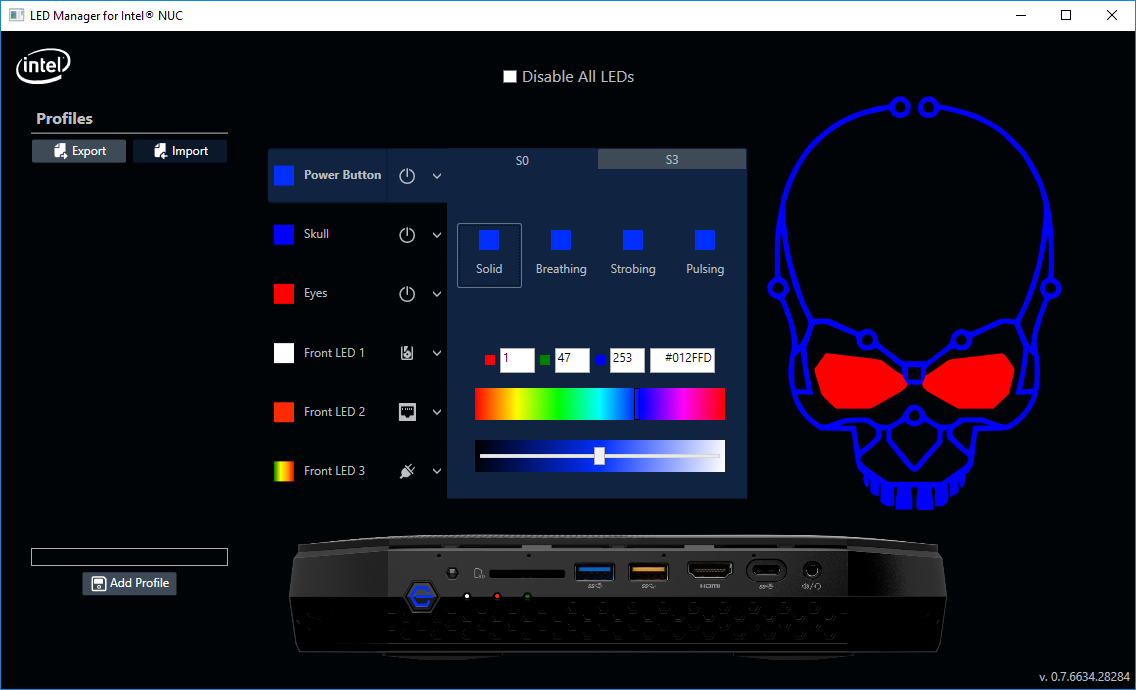Viewport: 1136px width, 690px height.
Task: Click the Power Button blue color swatch
Action: pyautogui.click(x=284, y=175)
